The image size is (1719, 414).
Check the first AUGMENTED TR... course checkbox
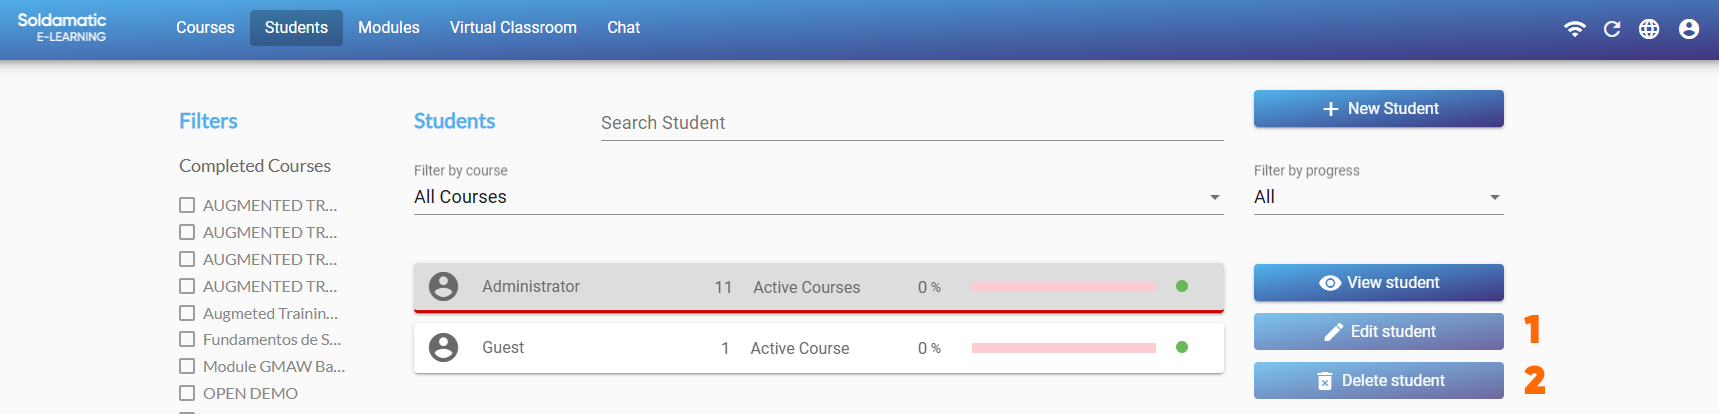click(x=187, y=205)
